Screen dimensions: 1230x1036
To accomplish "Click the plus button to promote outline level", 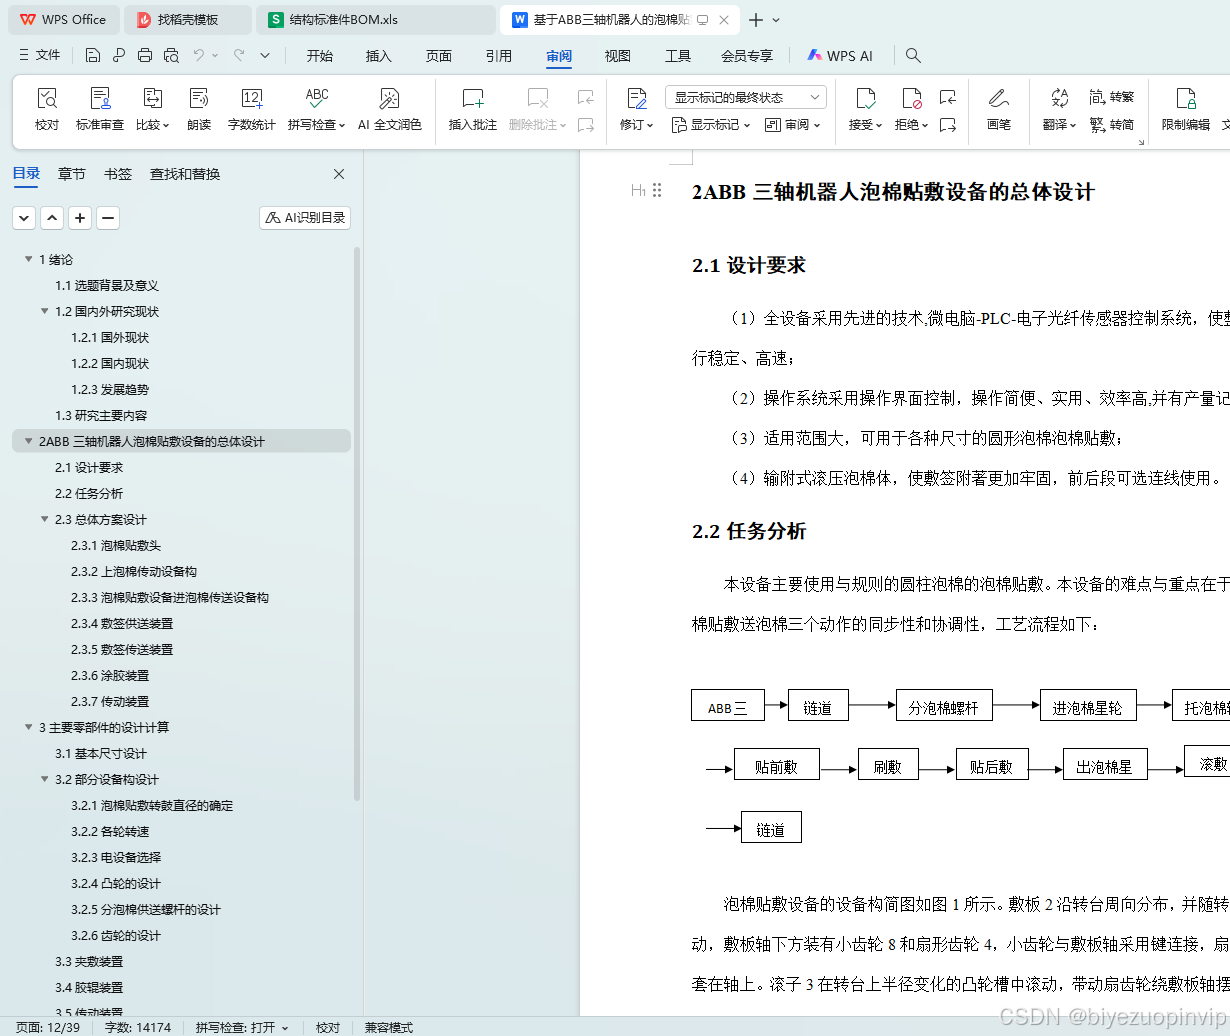I will (80, 218).
